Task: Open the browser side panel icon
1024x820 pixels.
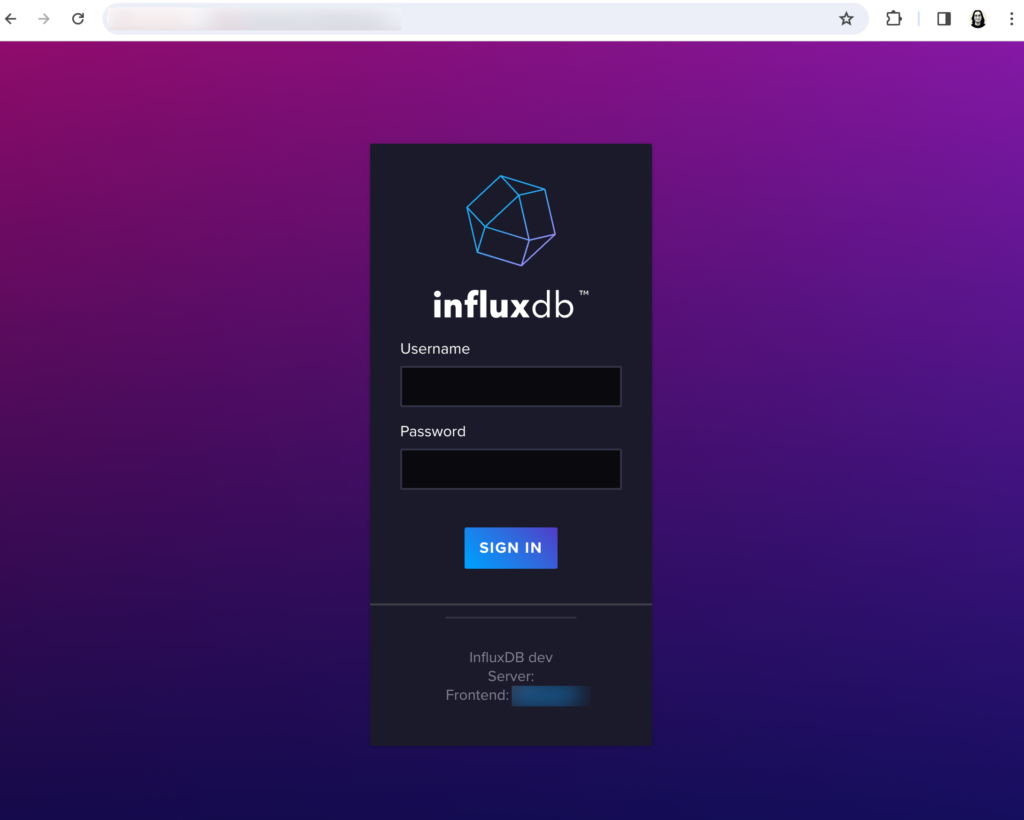Action: coord(941,18)
